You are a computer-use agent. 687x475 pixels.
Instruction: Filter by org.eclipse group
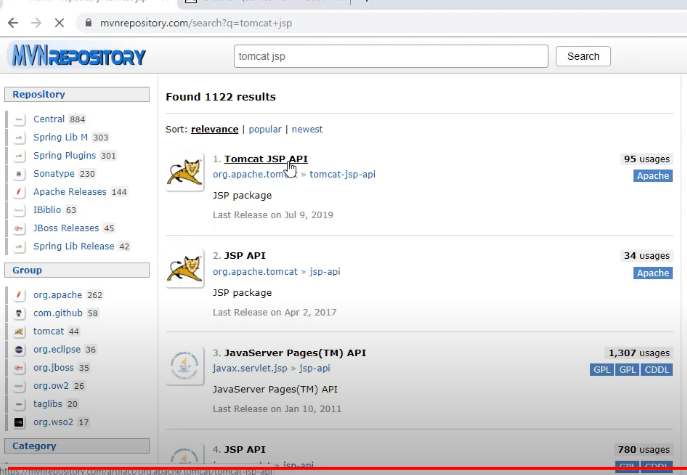[57, 350]
